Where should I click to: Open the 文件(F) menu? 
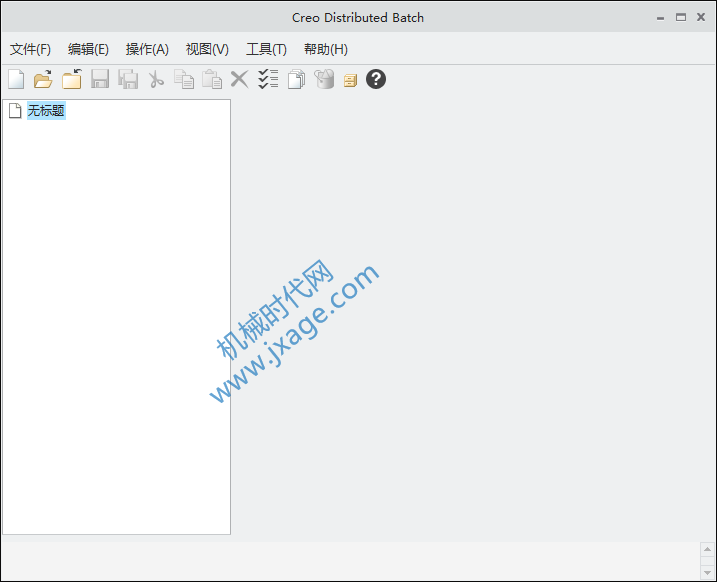(30, 49)
